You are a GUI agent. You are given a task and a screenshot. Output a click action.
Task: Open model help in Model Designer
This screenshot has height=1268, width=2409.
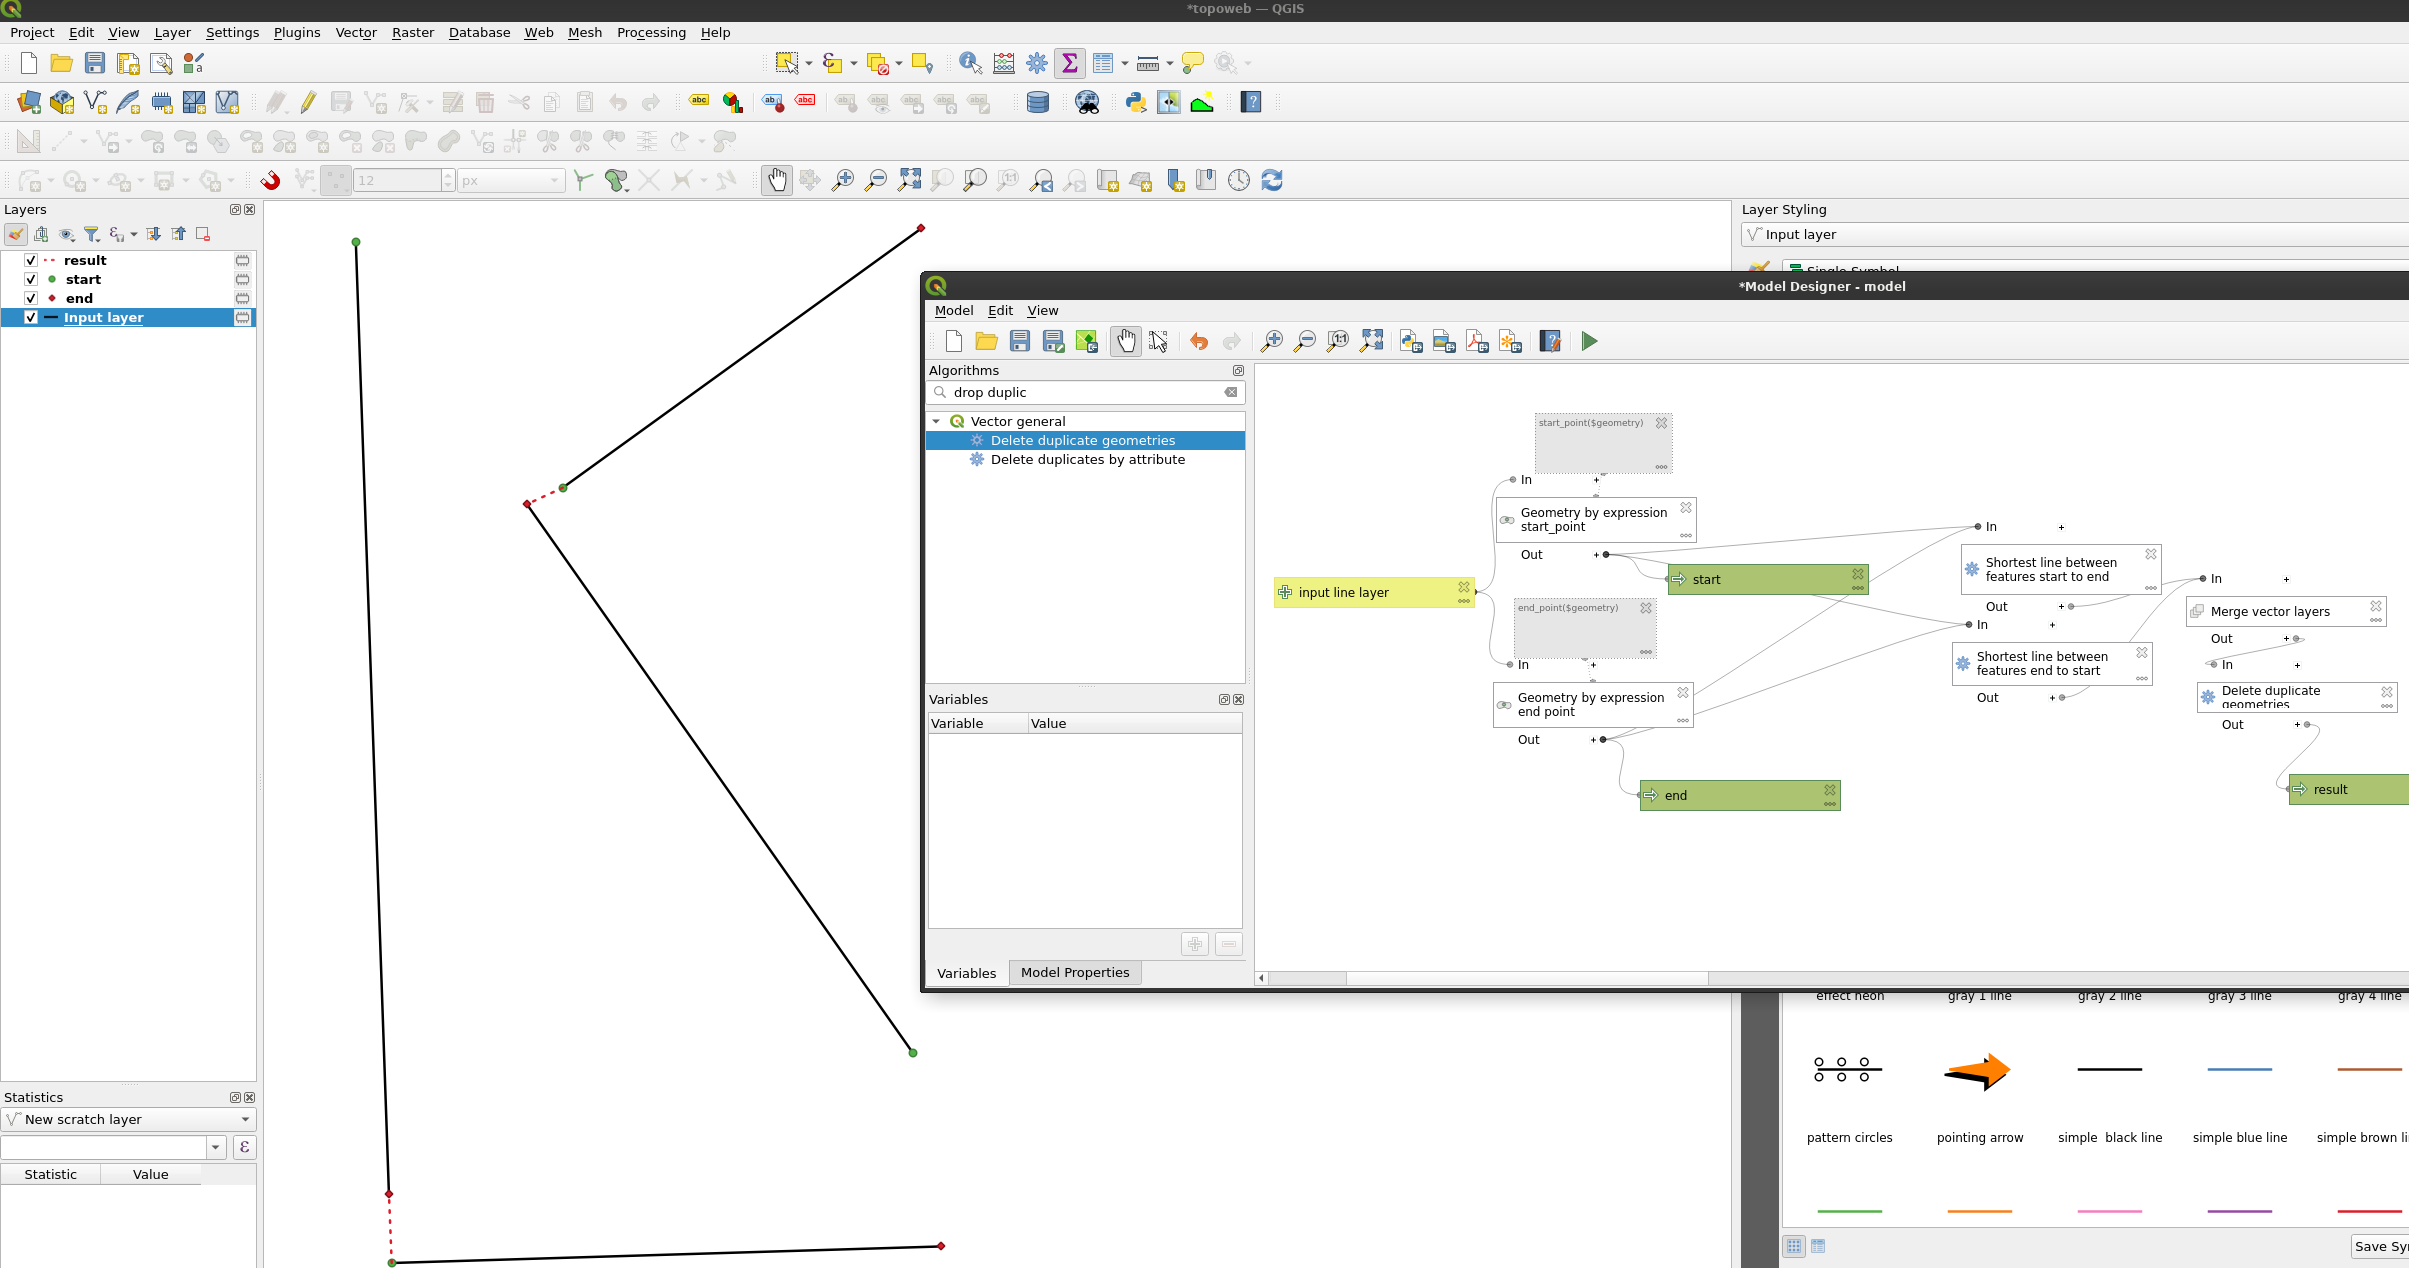pyautogui.click(x=1550, y=342)
